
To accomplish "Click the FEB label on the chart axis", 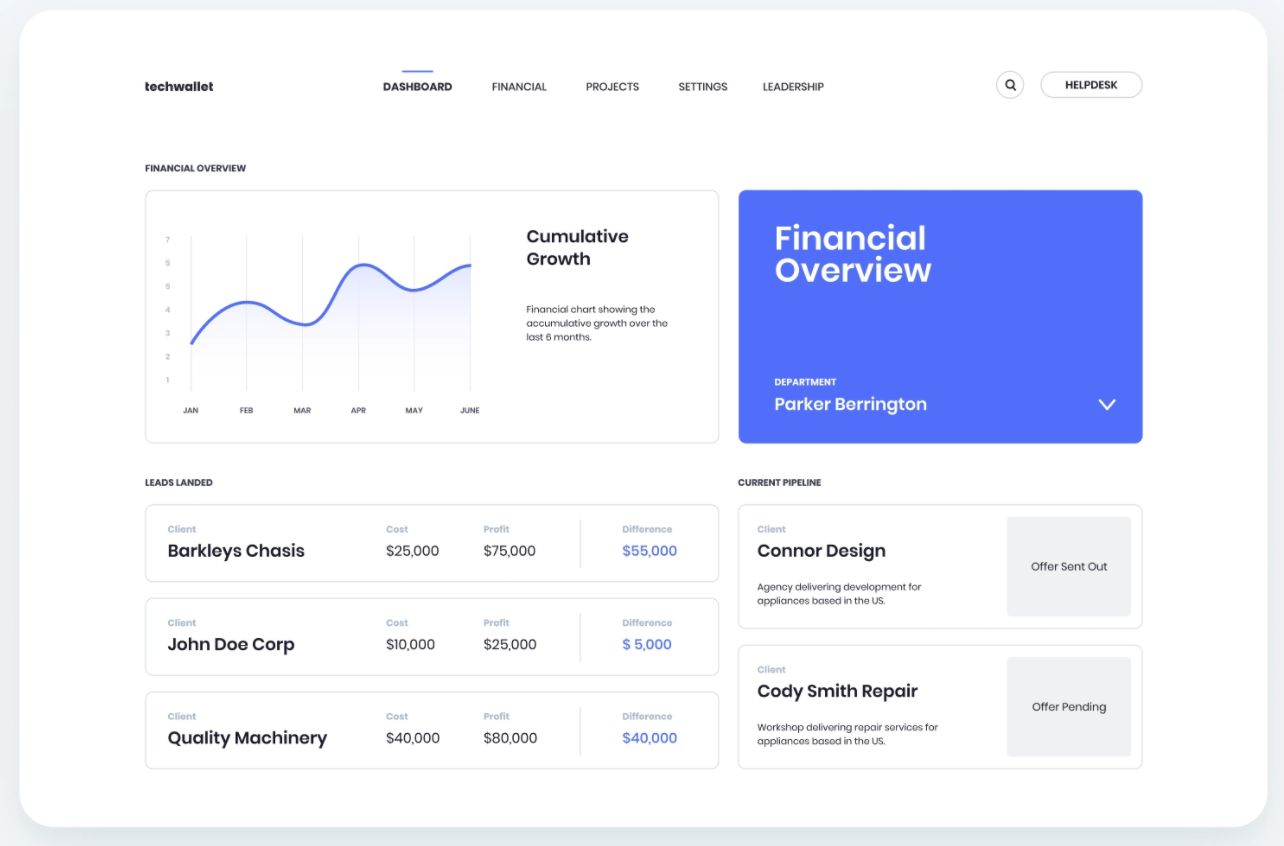I will (x=246, y=410).
